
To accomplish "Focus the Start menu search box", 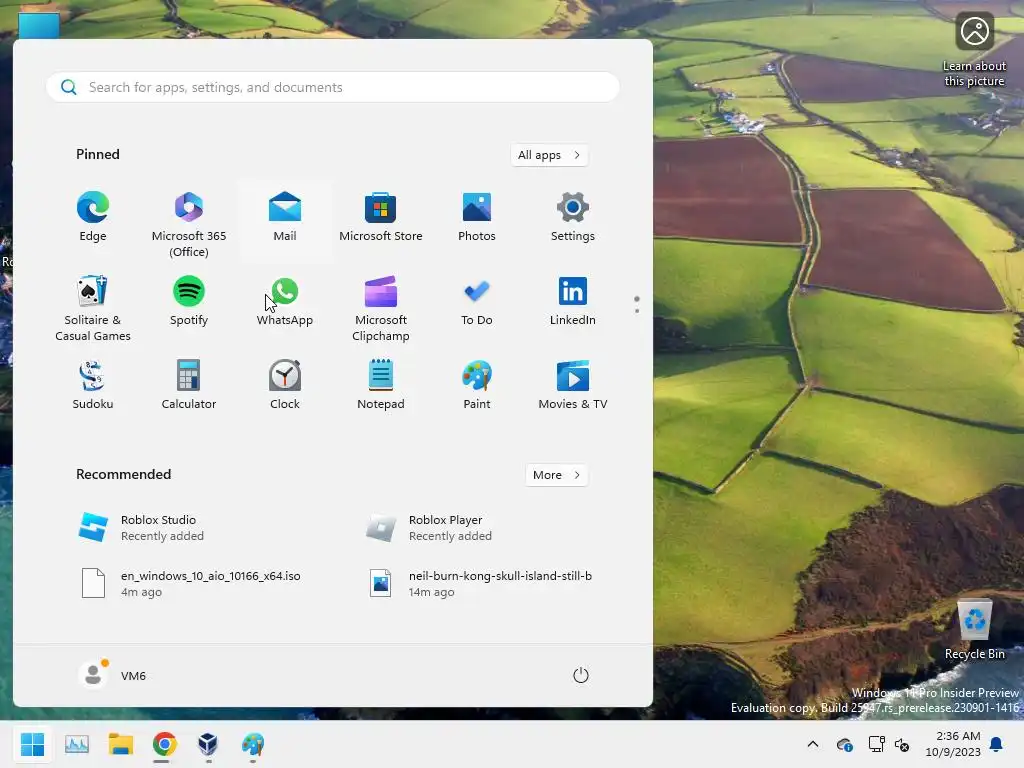I will 333,87.
